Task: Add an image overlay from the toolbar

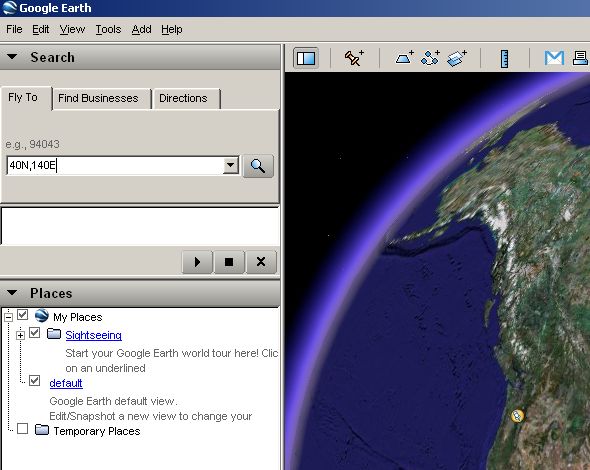Action: (x=457, y=58)
